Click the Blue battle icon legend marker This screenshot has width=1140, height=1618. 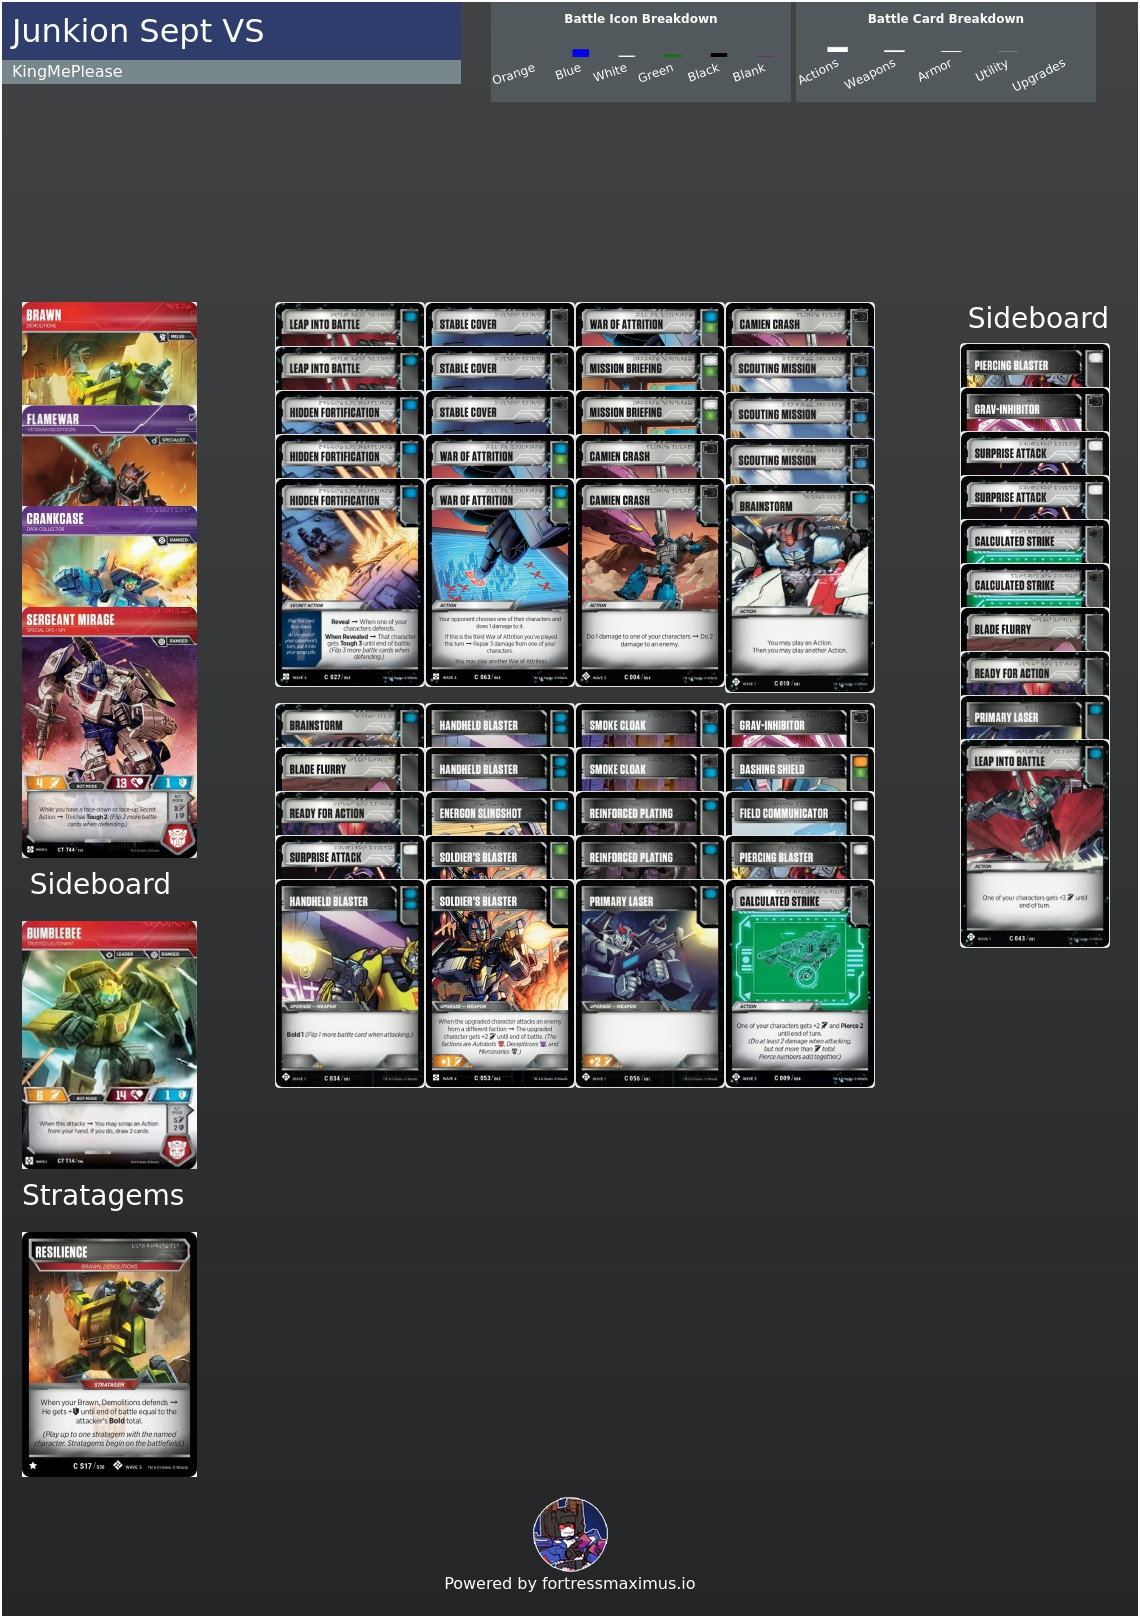tap(580, 53)
